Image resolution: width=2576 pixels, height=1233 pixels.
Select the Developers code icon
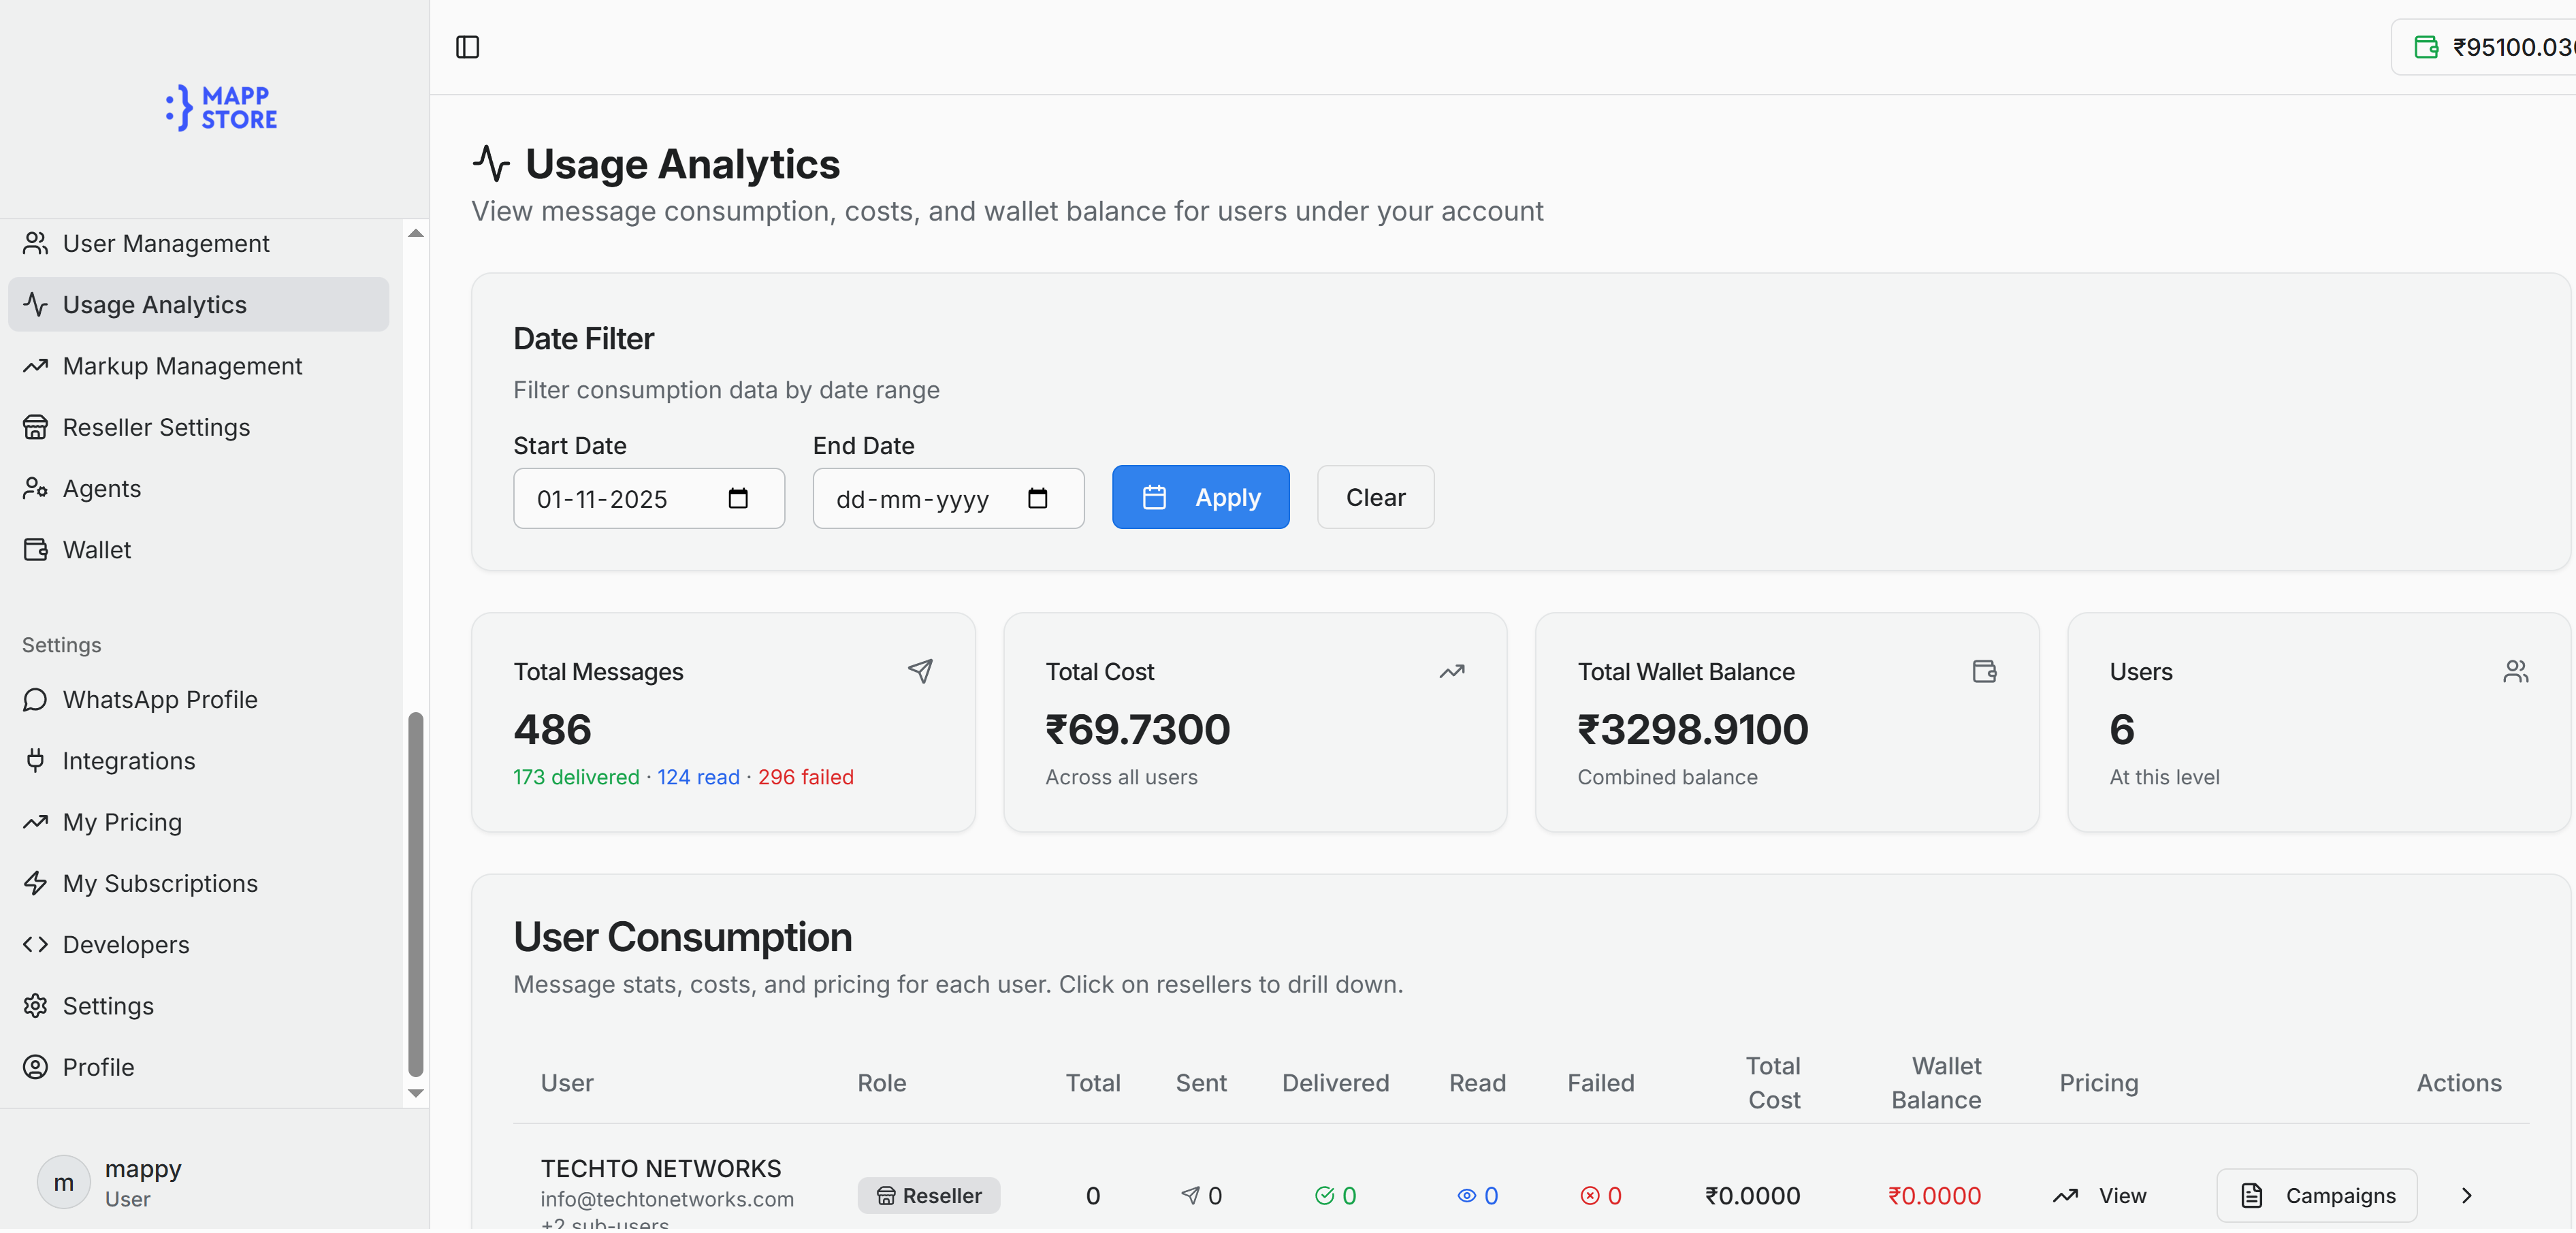[36, 944]
